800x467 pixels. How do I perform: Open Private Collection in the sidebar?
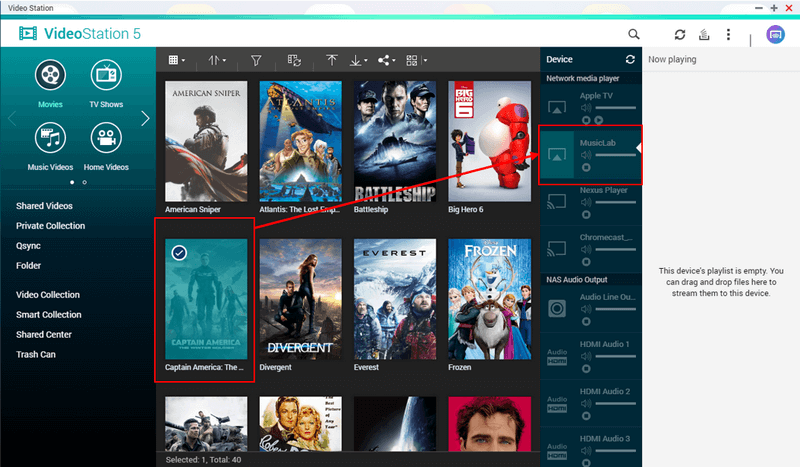point(51,226)
